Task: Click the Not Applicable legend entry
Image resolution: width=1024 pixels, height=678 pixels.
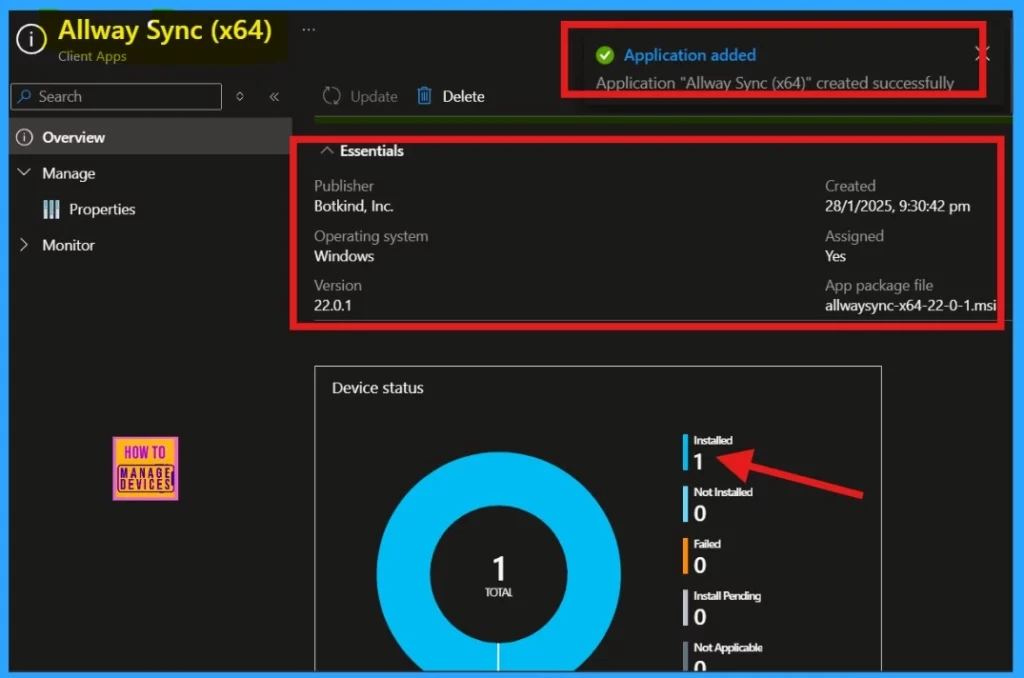Action: [x=723, y=656]
